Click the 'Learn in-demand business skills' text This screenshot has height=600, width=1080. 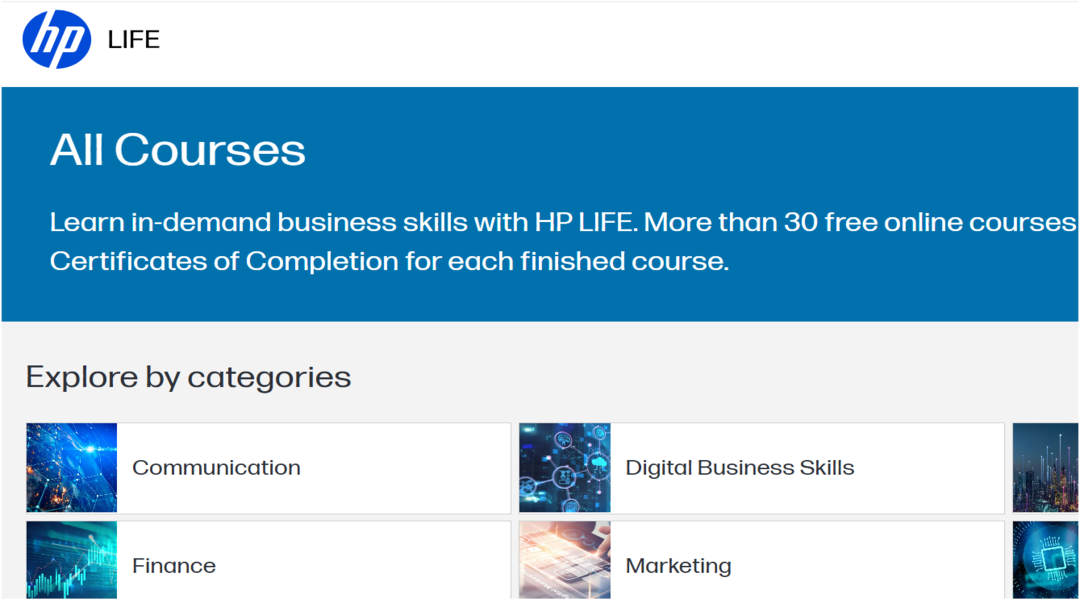(x=290, y=222)
